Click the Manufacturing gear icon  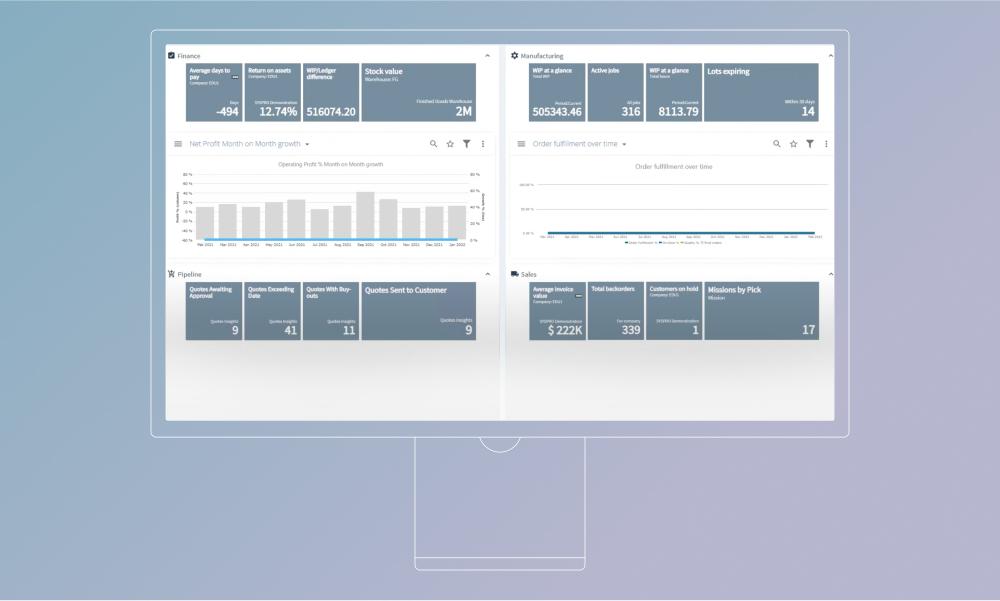coord(514,55)
